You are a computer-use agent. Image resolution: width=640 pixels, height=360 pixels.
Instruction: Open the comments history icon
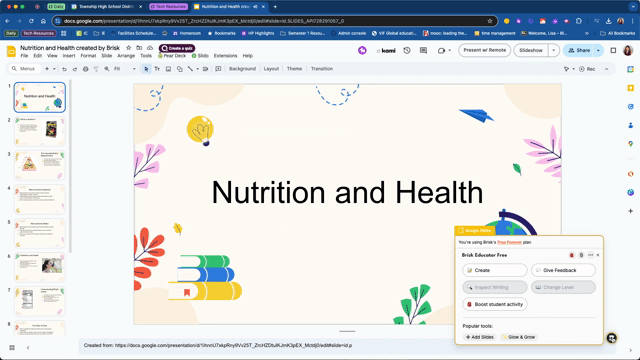click(423, 50)
